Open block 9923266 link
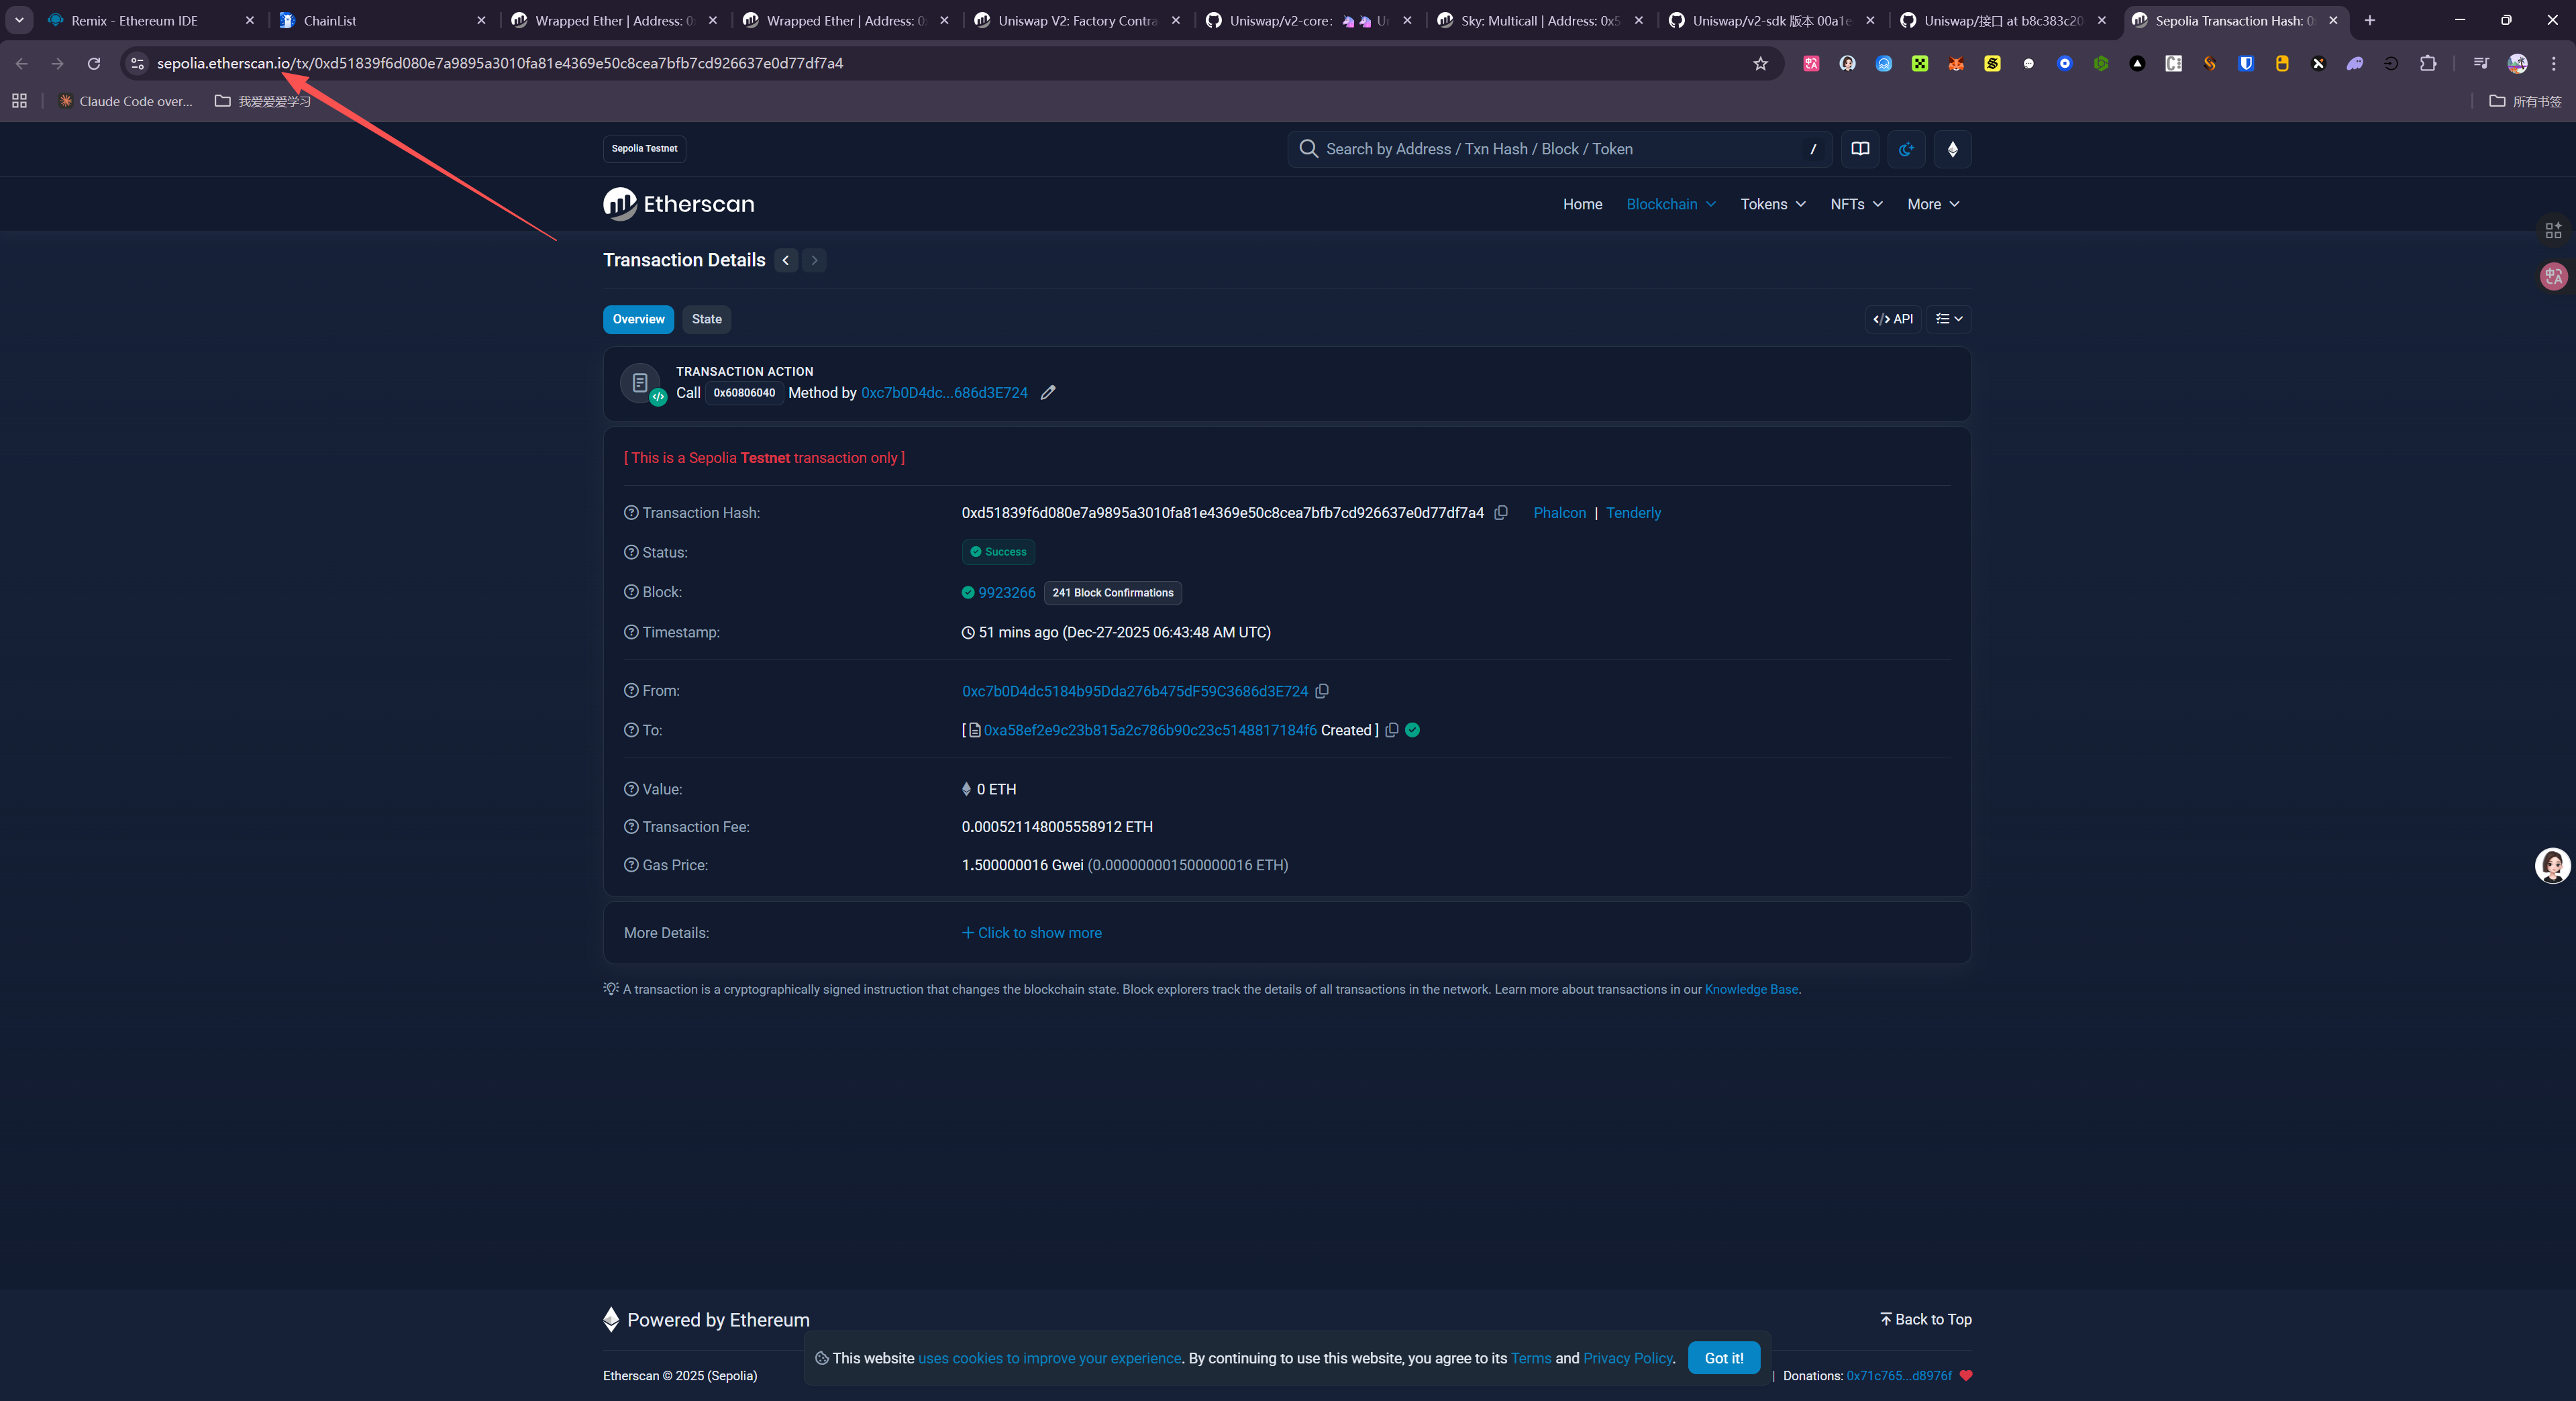2576x1401 pixels. pyautogui.click(x=1006, y=593)
